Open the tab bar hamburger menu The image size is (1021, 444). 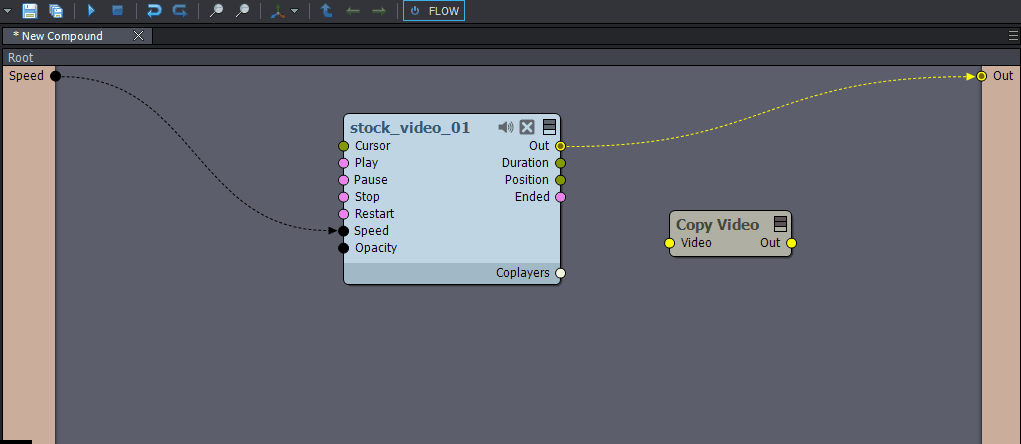1013,36
